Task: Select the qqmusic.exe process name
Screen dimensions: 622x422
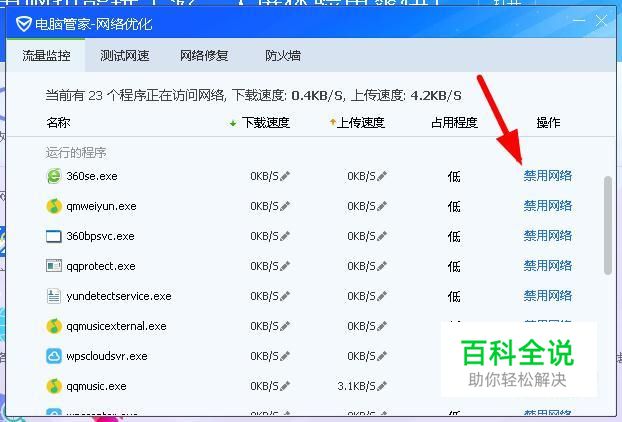Action: tap(96, 386)
